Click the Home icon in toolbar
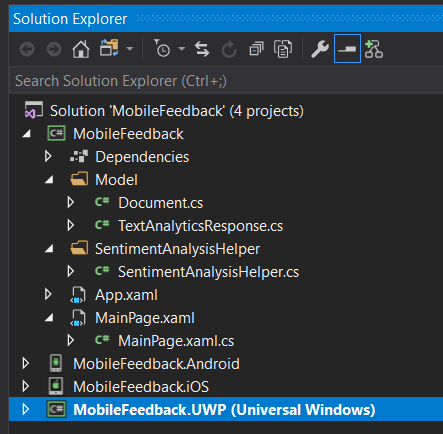 (81, 49)
